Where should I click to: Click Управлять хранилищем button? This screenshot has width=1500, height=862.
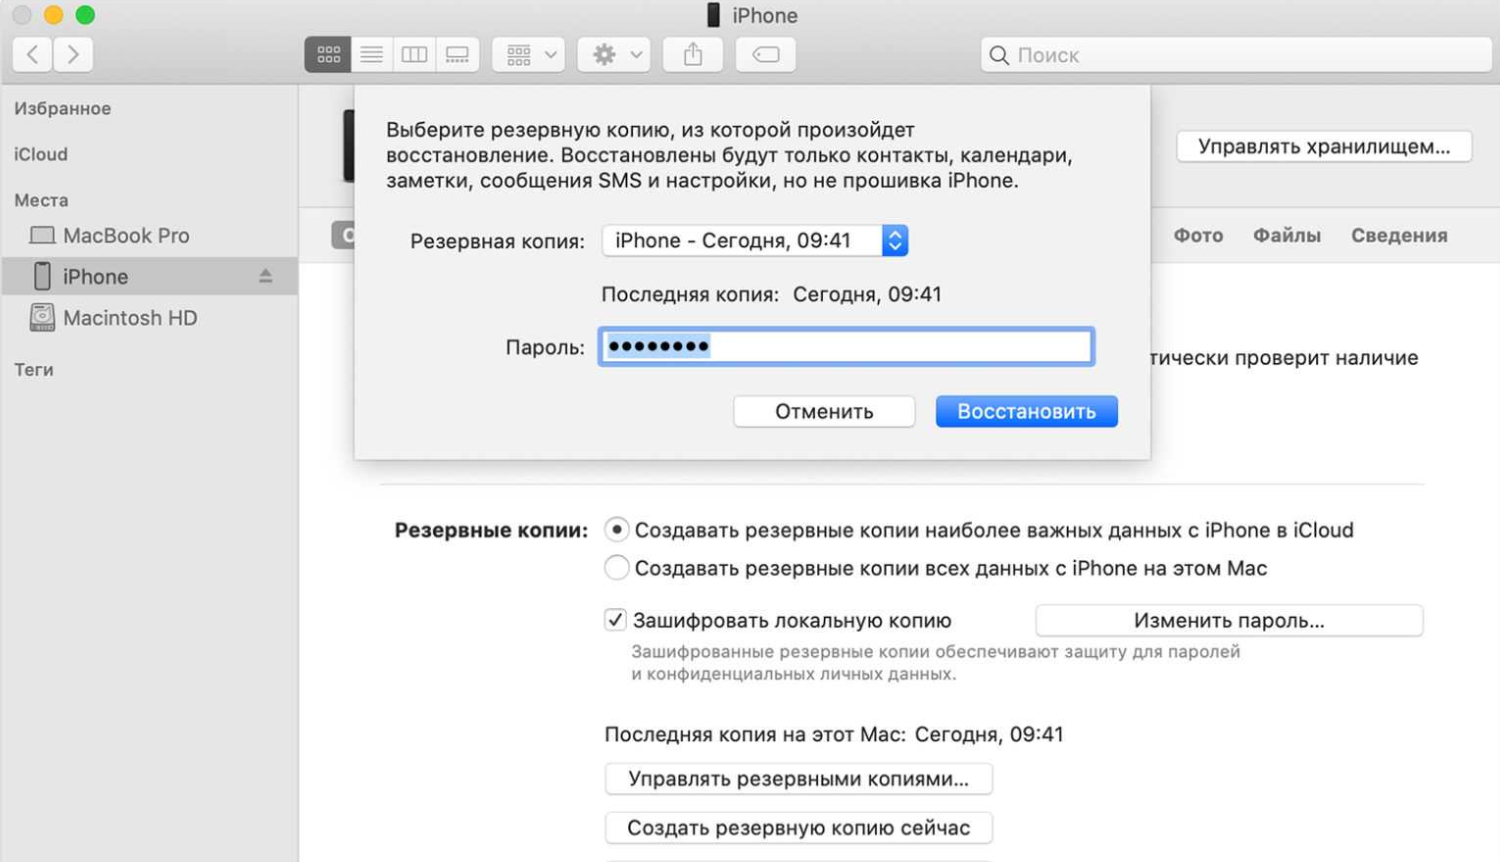pos(1324,146)
